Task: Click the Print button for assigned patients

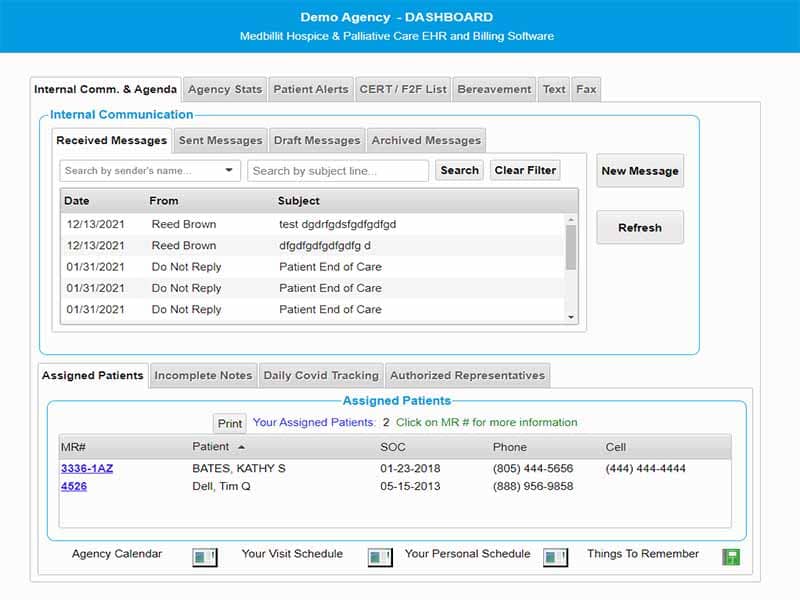Action: 230,423
